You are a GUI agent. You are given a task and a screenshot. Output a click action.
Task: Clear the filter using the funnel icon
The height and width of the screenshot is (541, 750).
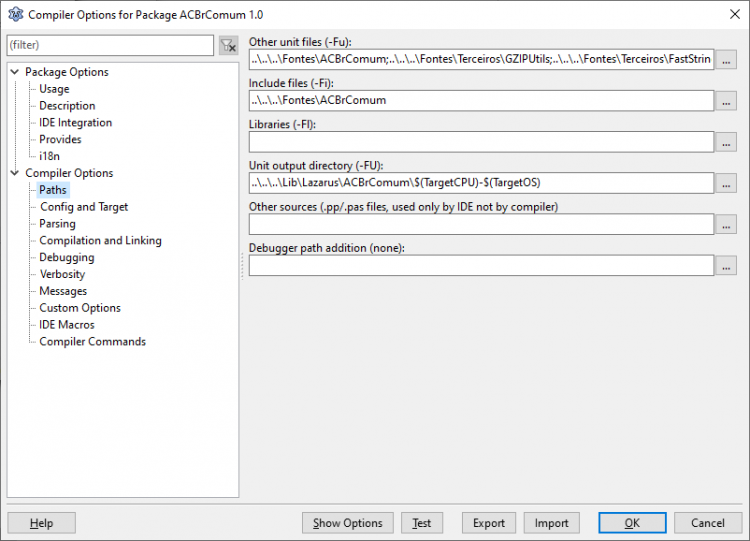point(229,45)
